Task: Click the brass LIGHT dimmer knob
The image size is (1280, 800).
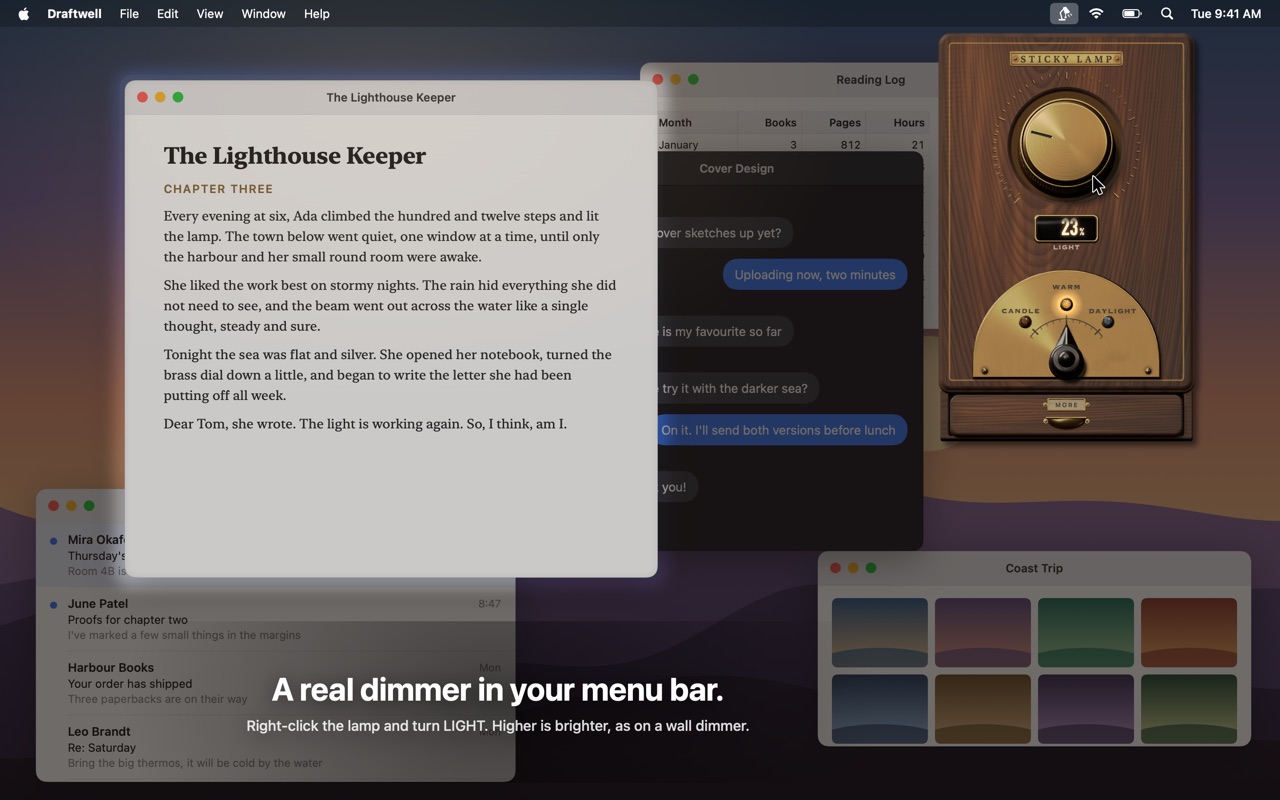Action: tap(1066, 143)
